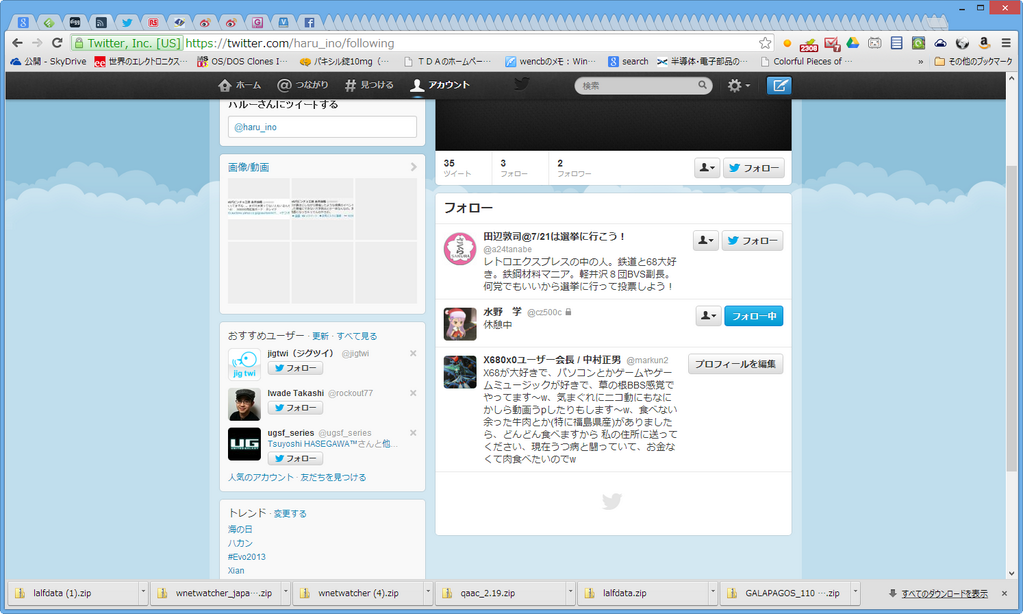Open user actions dropdown for 水野 学
The width and height of the screenshot is (1023, 614).
click(708, 316)
